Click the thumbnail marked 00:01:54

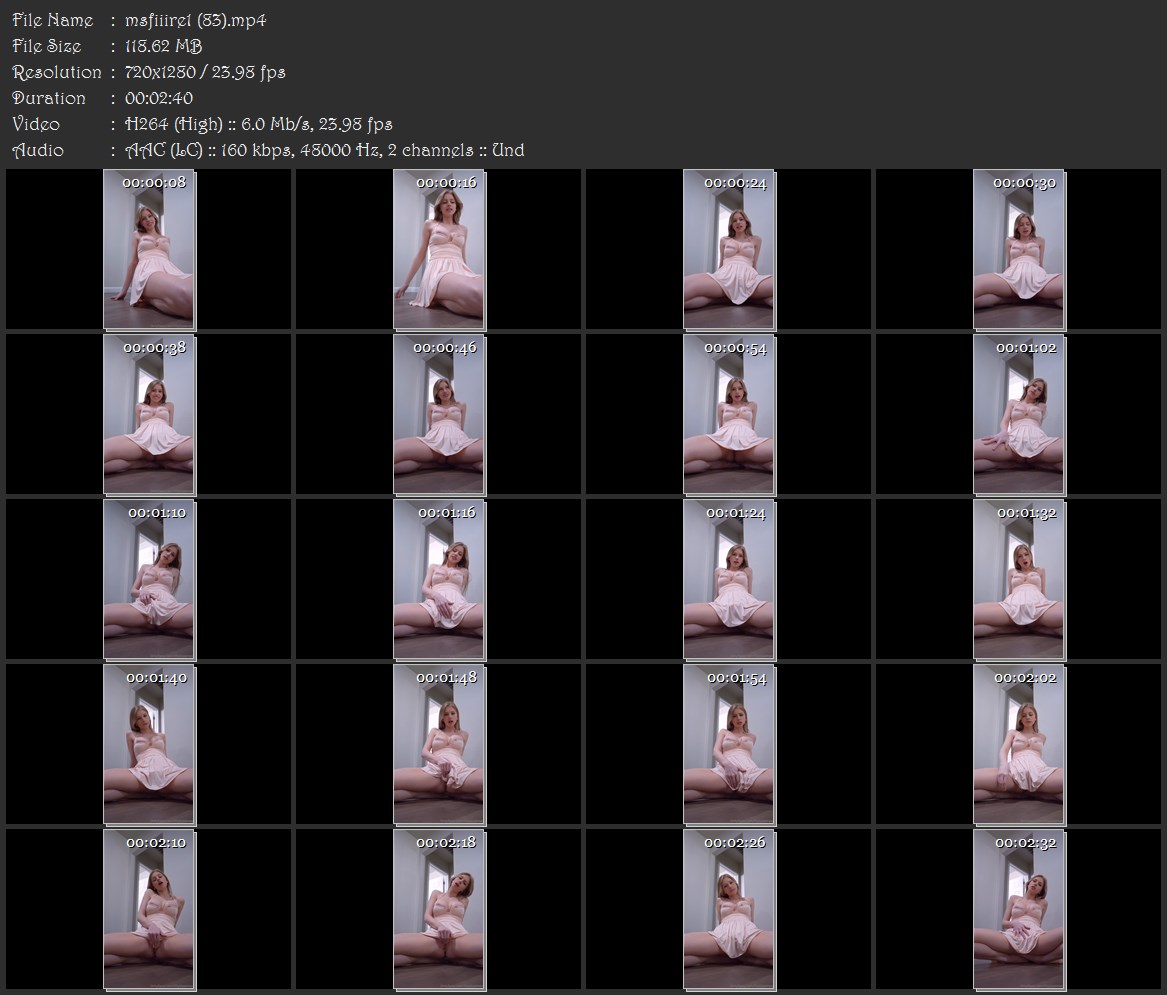[729, 745]
